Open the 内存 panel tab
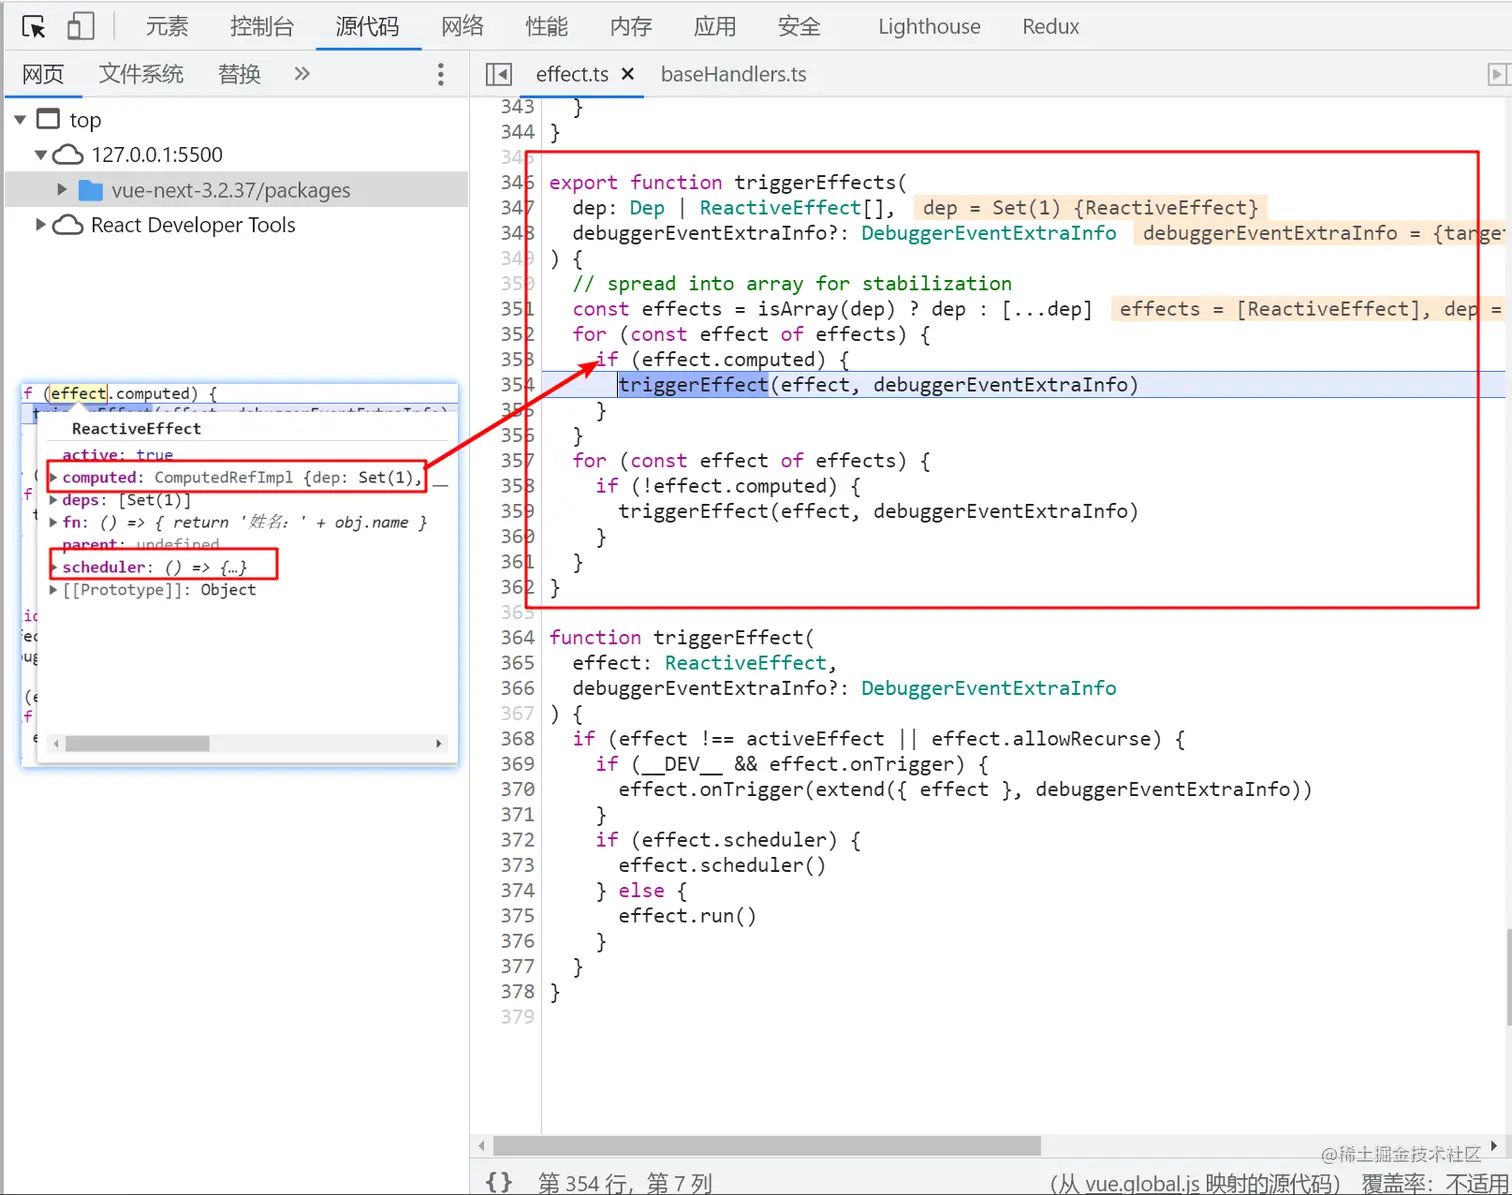This screenshot has width=1512, height=1195. (x=631, y=27)
